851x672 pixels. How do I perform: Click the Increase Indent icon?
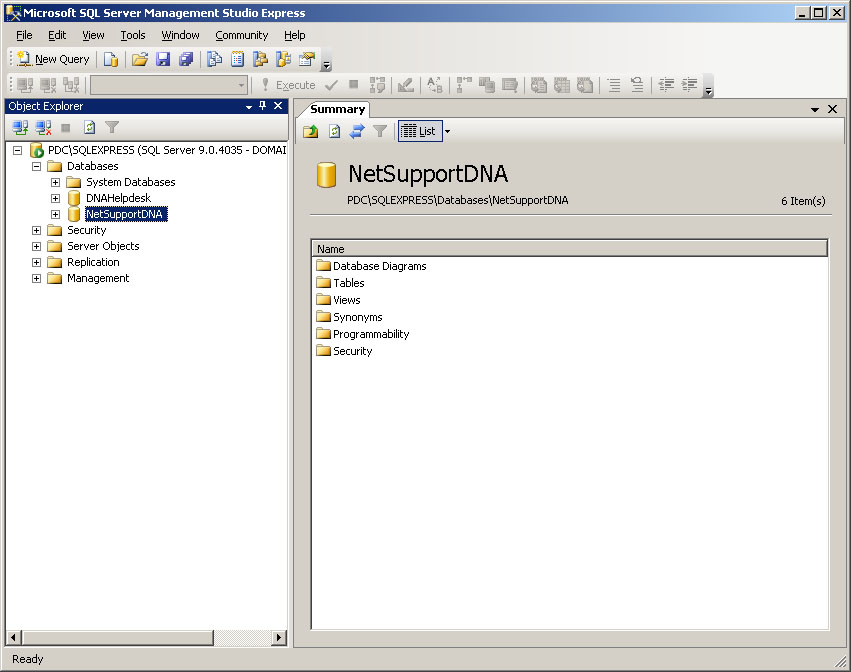click(x=689, y=85)
